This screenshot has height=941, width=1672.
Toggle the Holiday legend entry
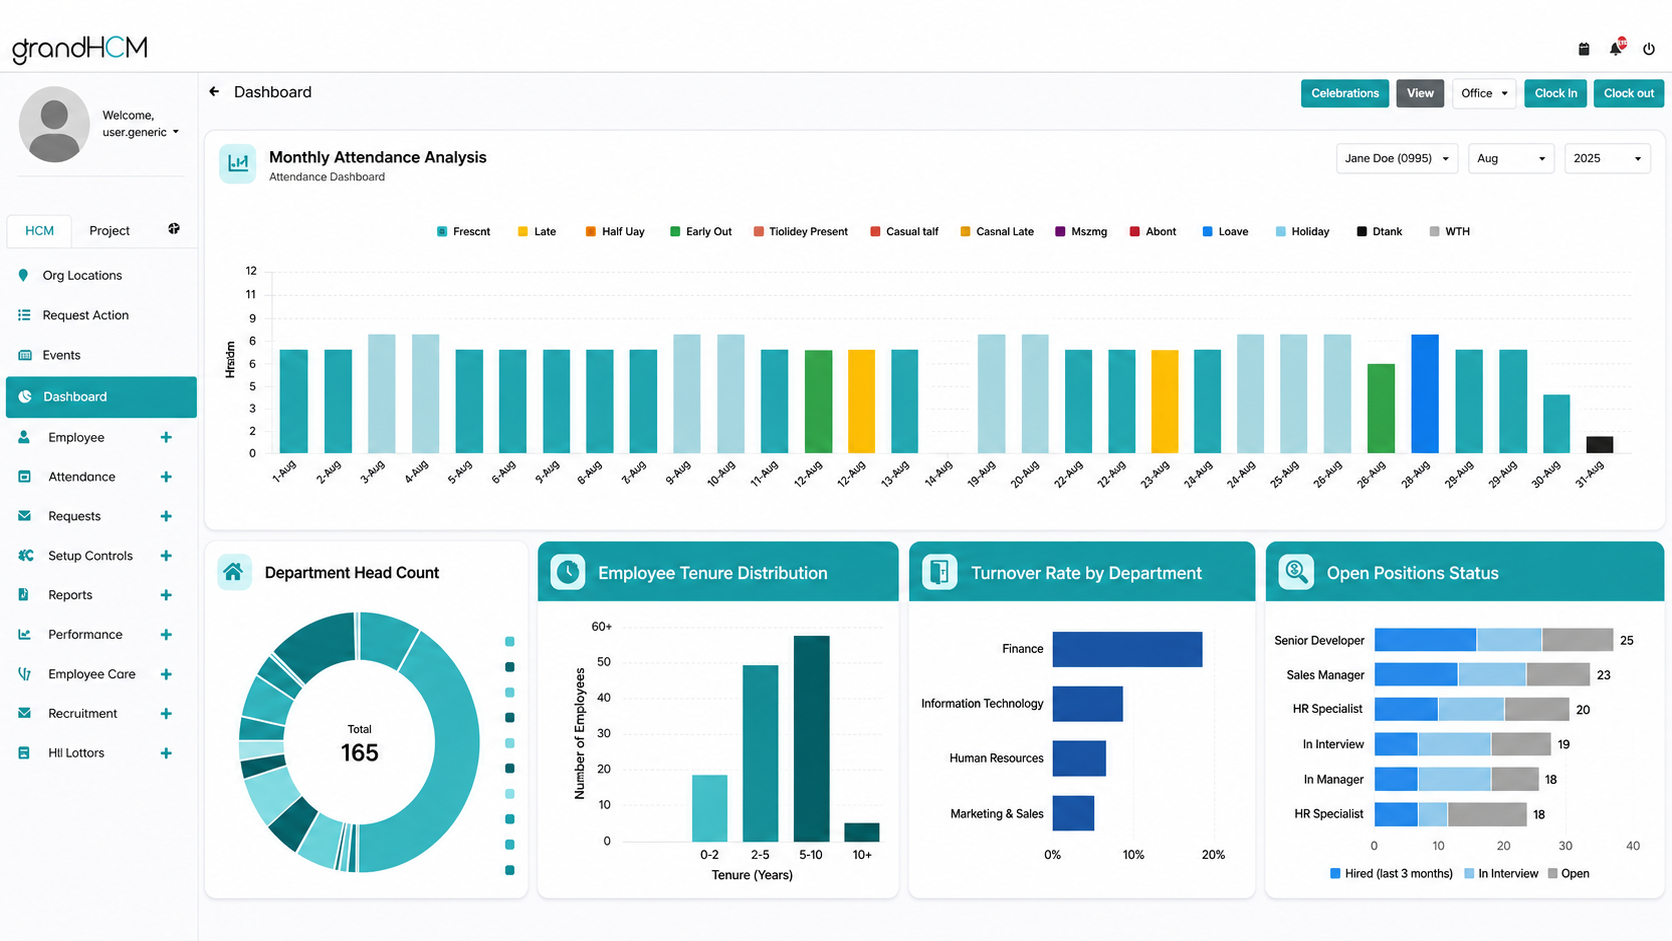pos(1302,231)
